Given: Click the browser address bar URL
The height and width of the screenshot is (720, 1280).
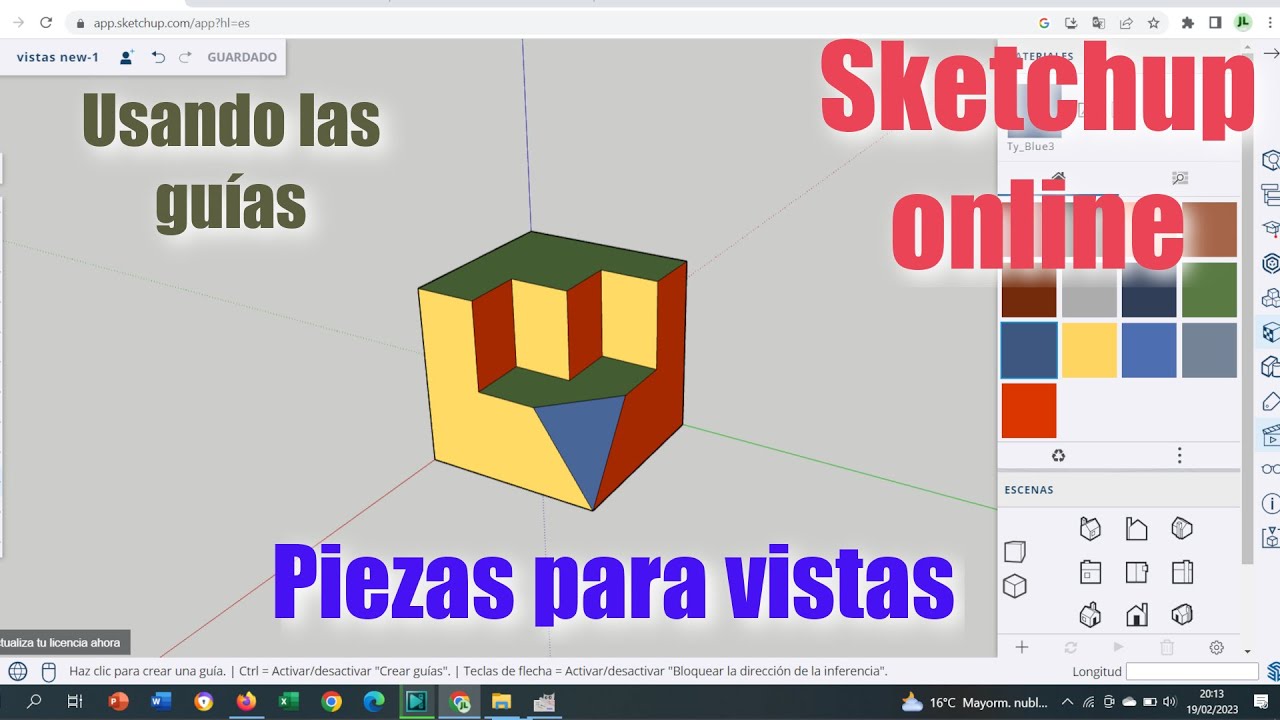Looking at the screenshot, I should click(171, 22).
